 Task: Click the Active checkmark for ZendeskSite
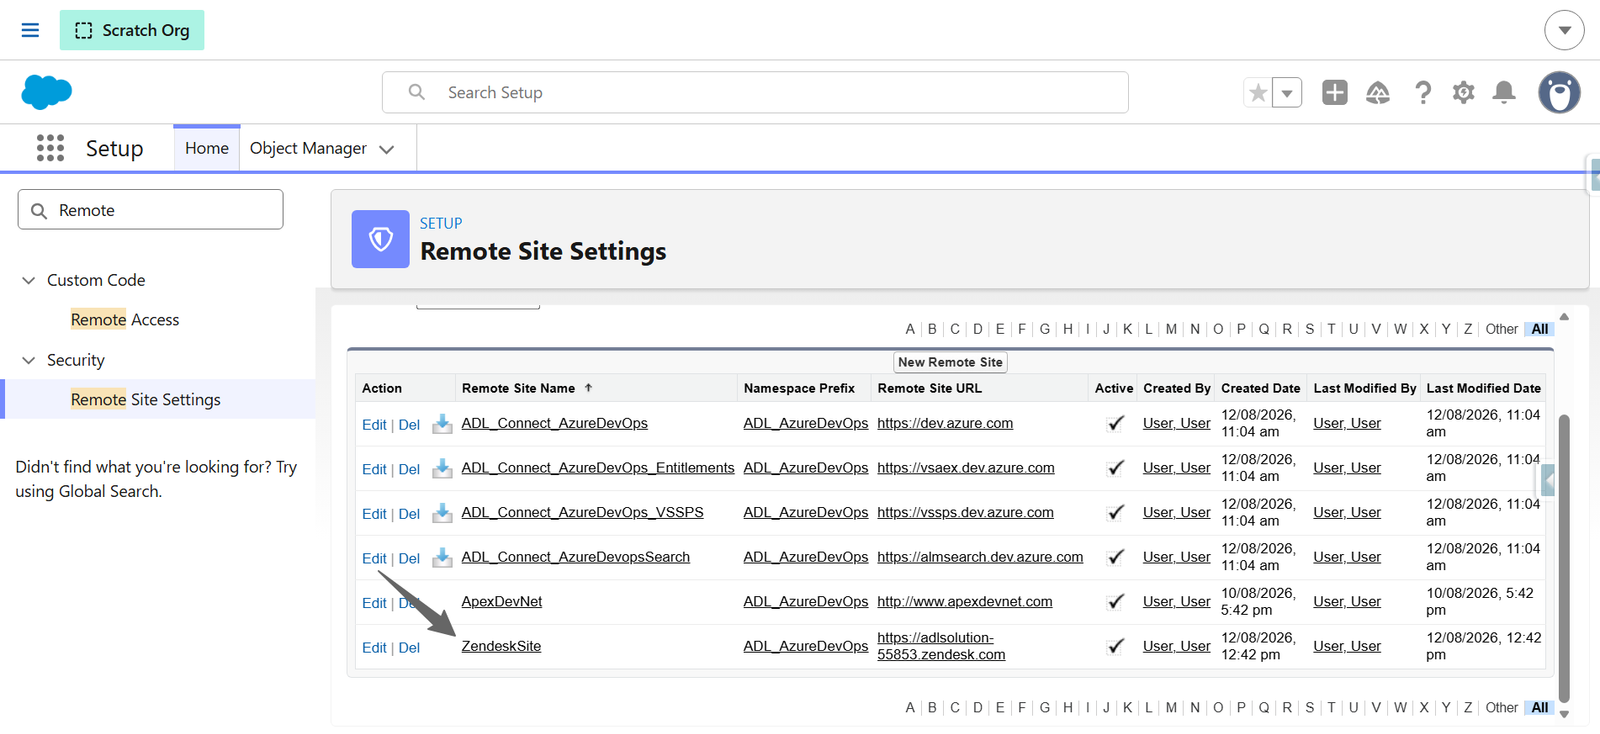coord(1116,646)
